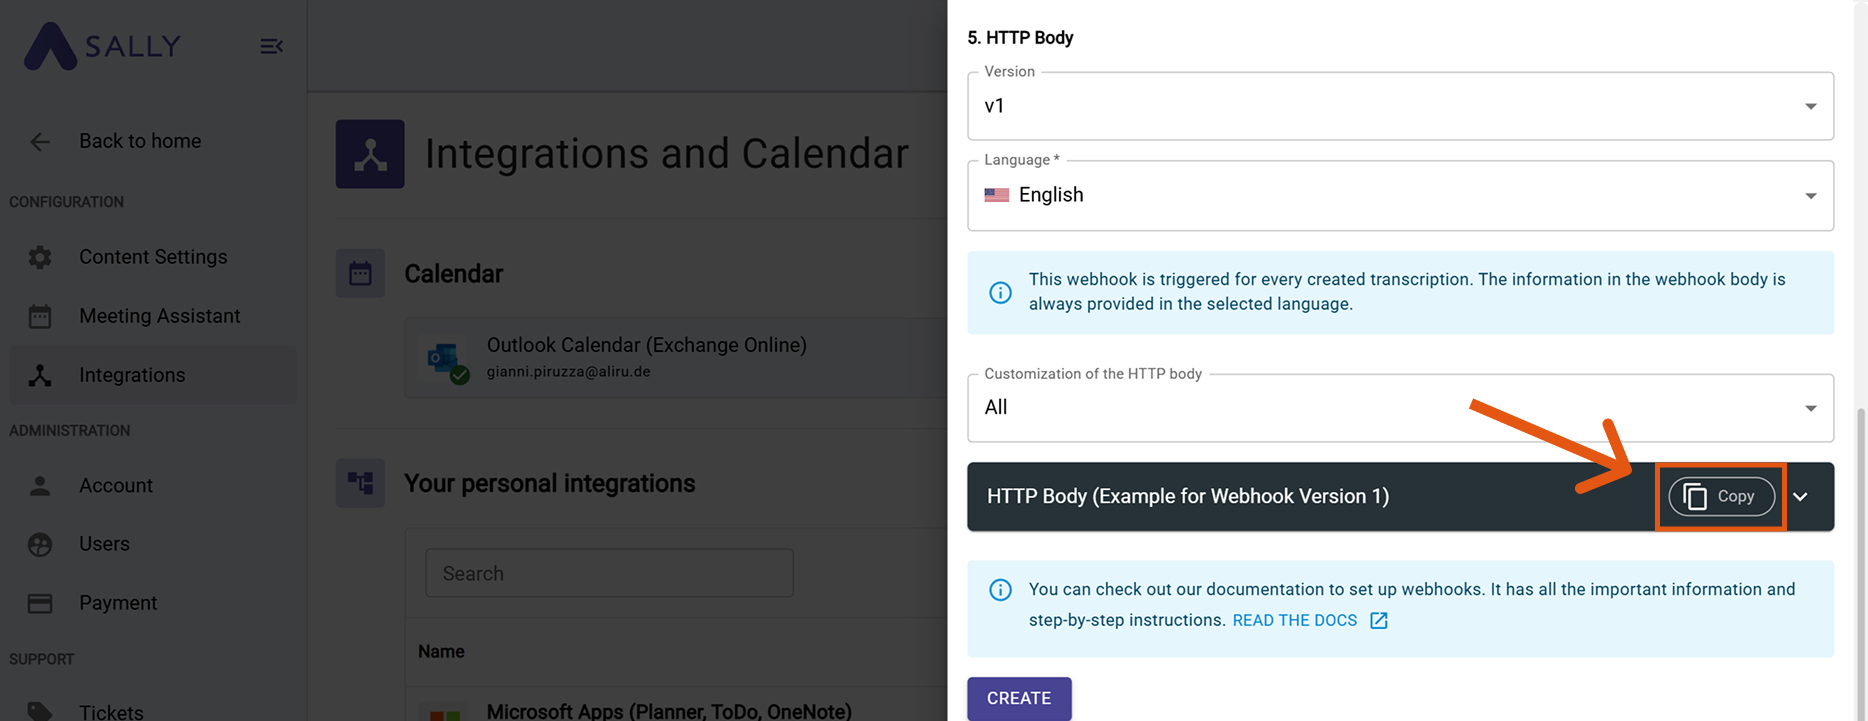Viewport: 1868px width, 721px height.
Task: Copy the HTTP Body example
Action: coord(1721,497)
